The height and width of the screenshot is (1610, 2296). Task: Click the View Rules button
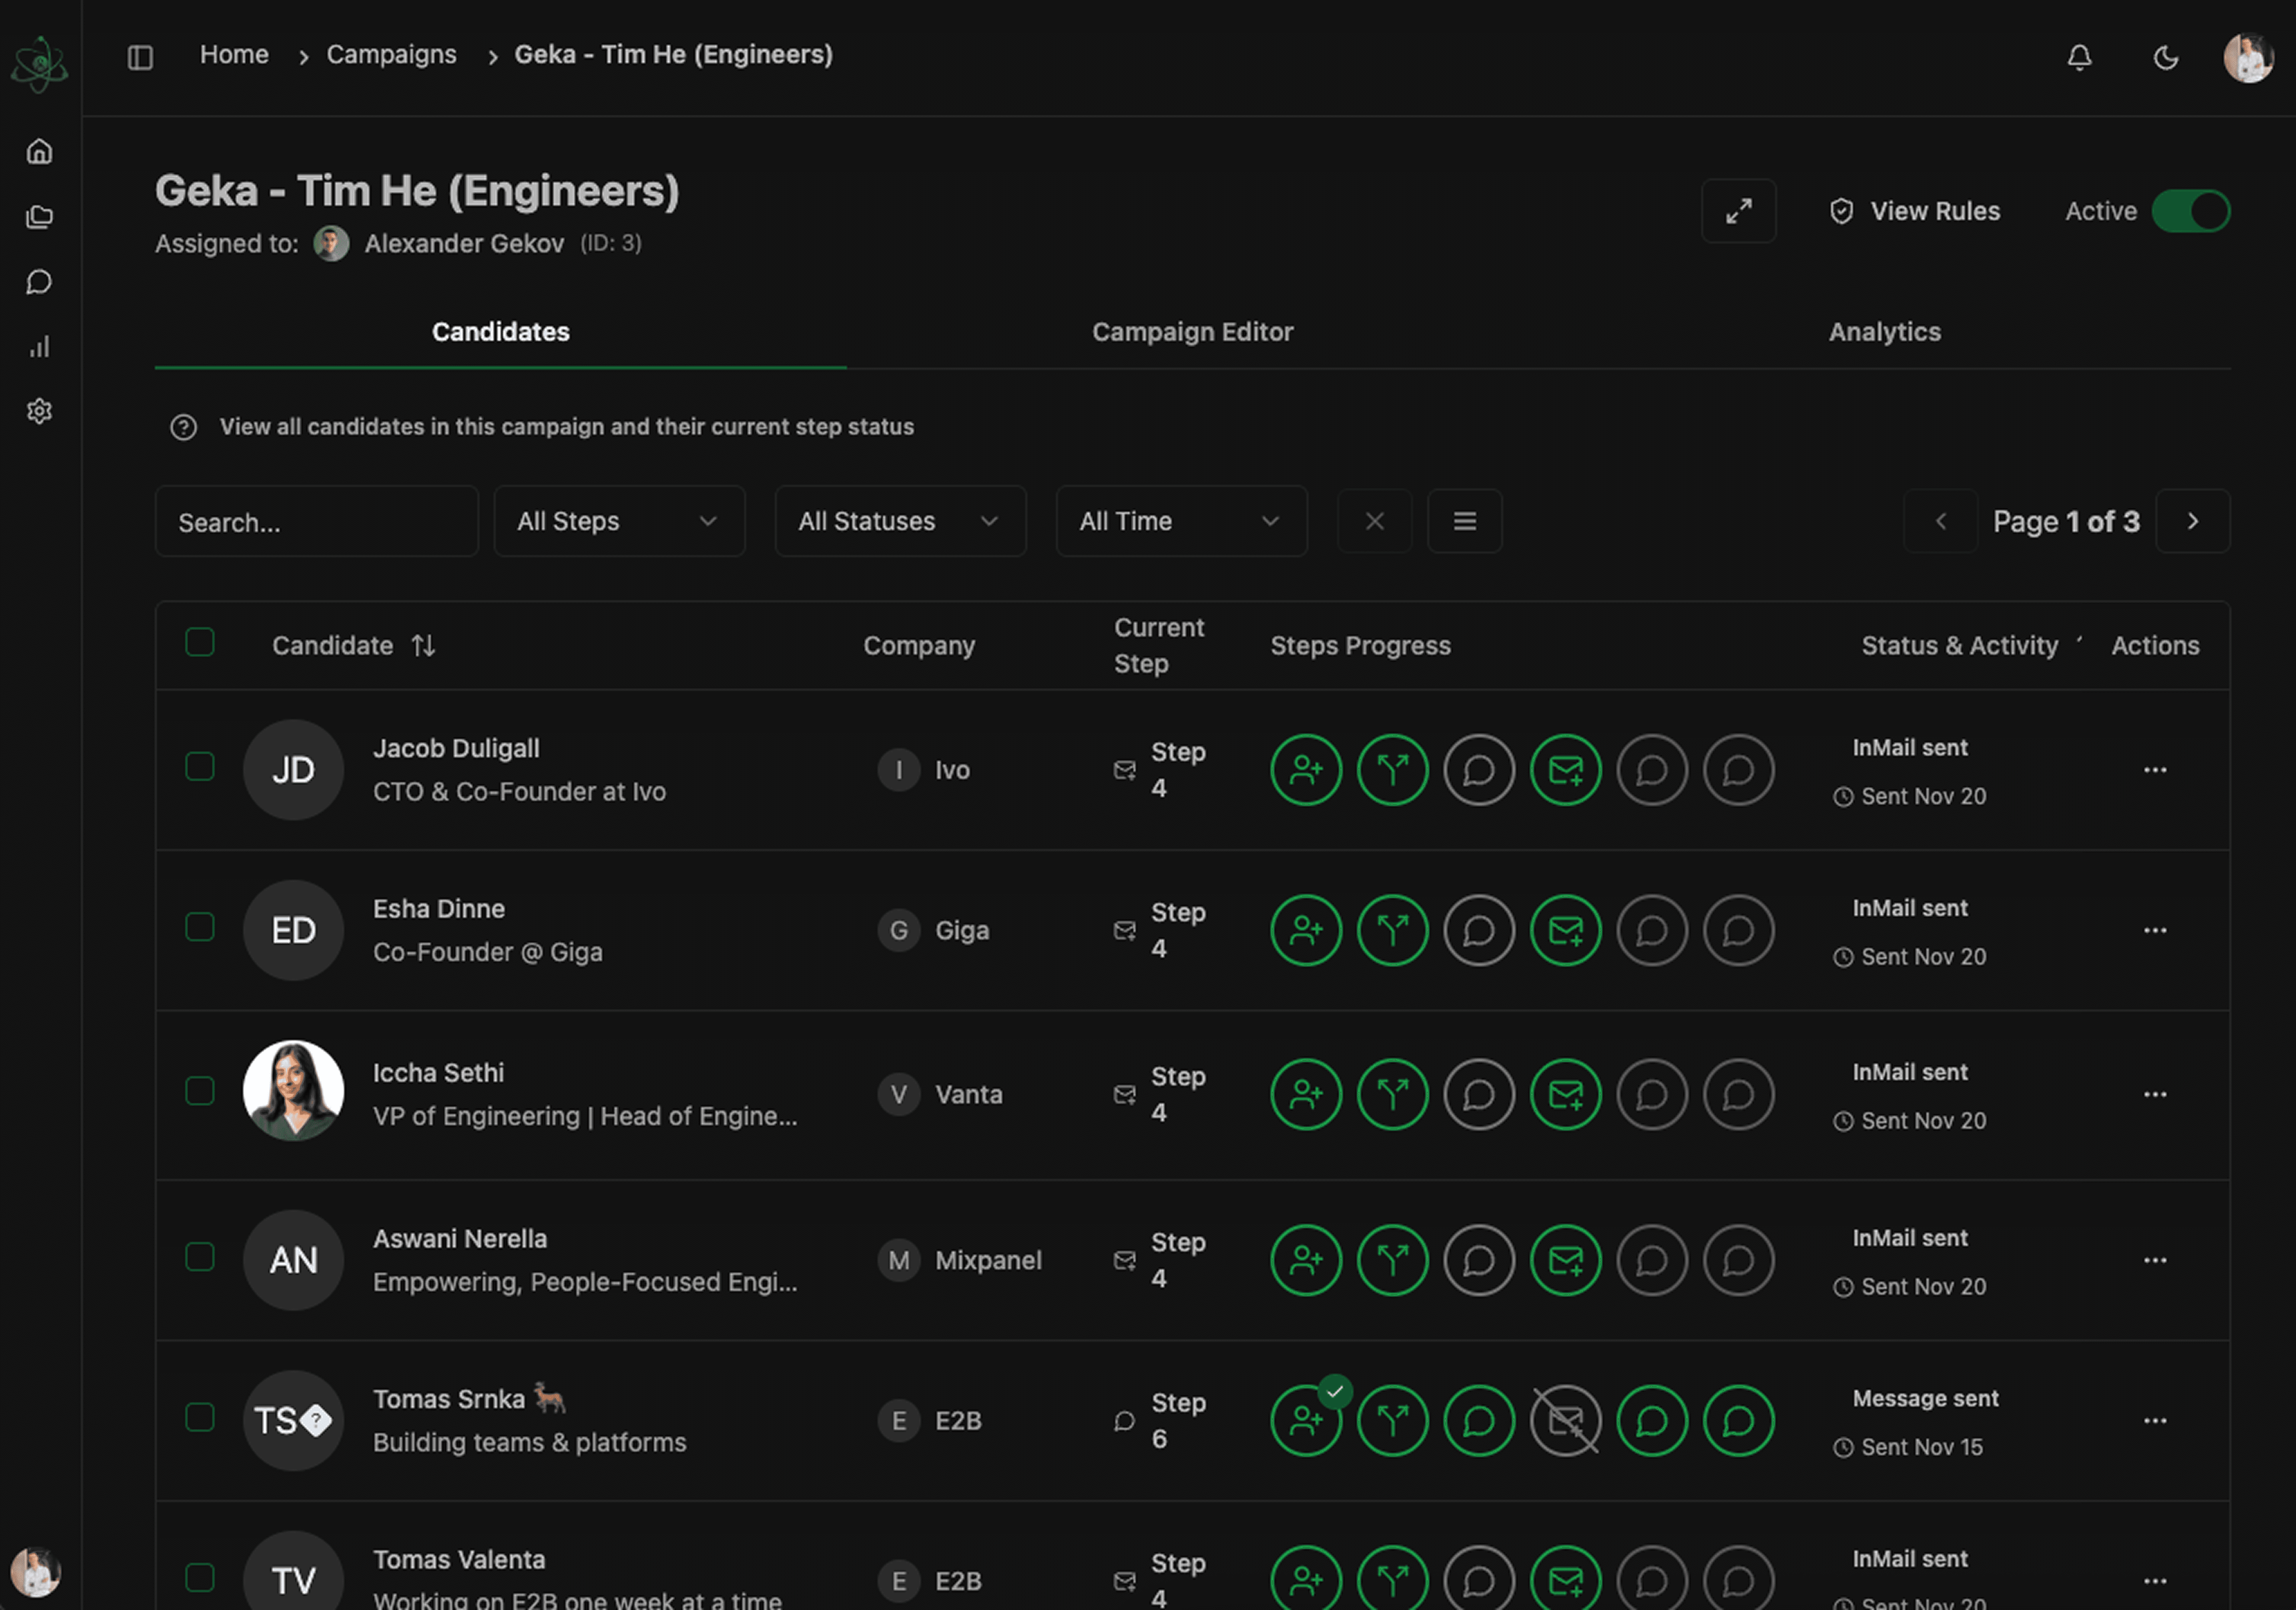1915,211
